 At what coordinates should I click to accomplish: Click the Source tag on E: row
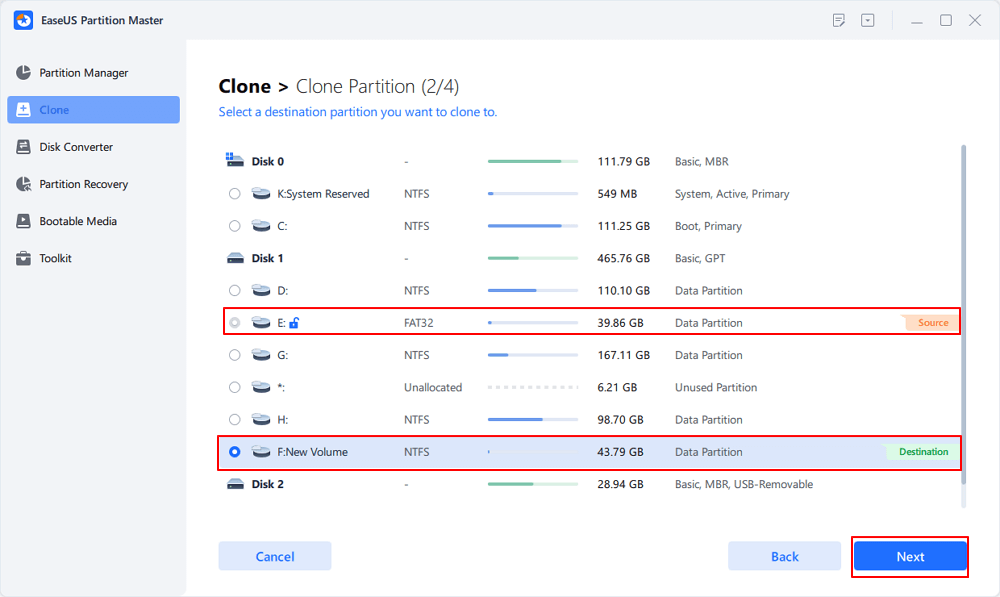(931, 323)
